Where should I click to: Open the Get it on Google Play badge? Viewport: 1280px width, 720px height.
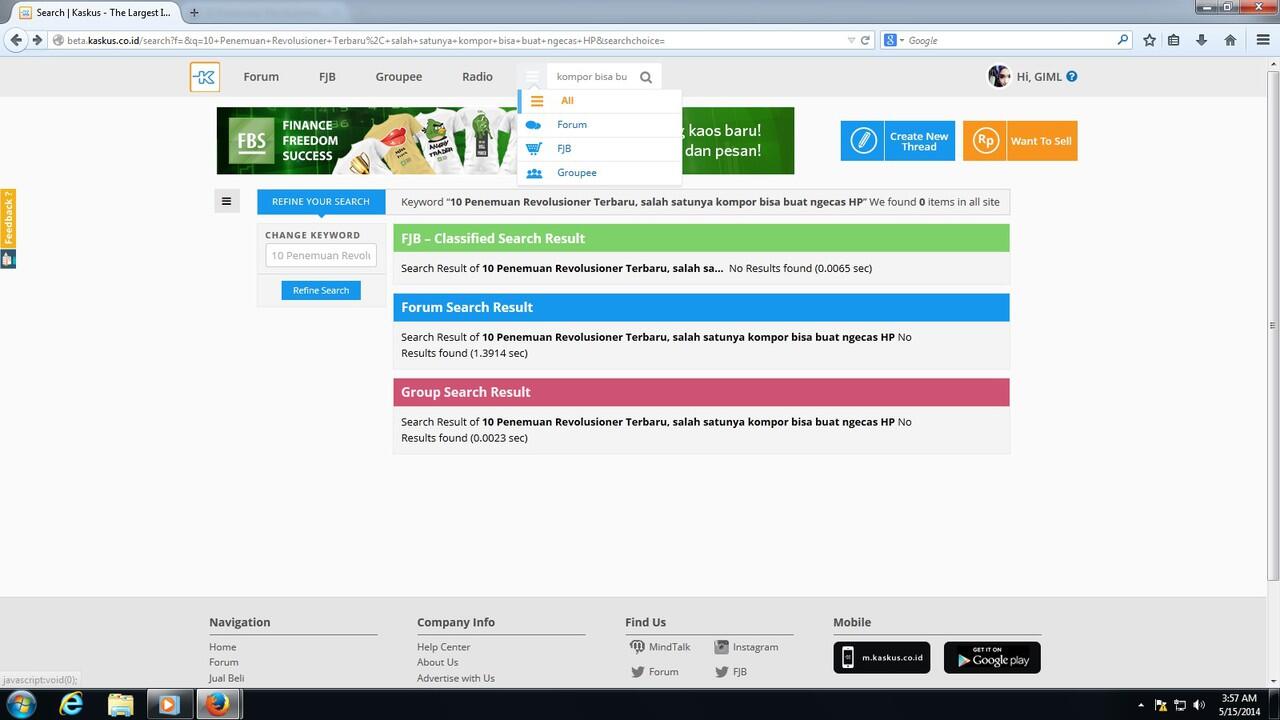pyautogui.click(x=992, y=658)
